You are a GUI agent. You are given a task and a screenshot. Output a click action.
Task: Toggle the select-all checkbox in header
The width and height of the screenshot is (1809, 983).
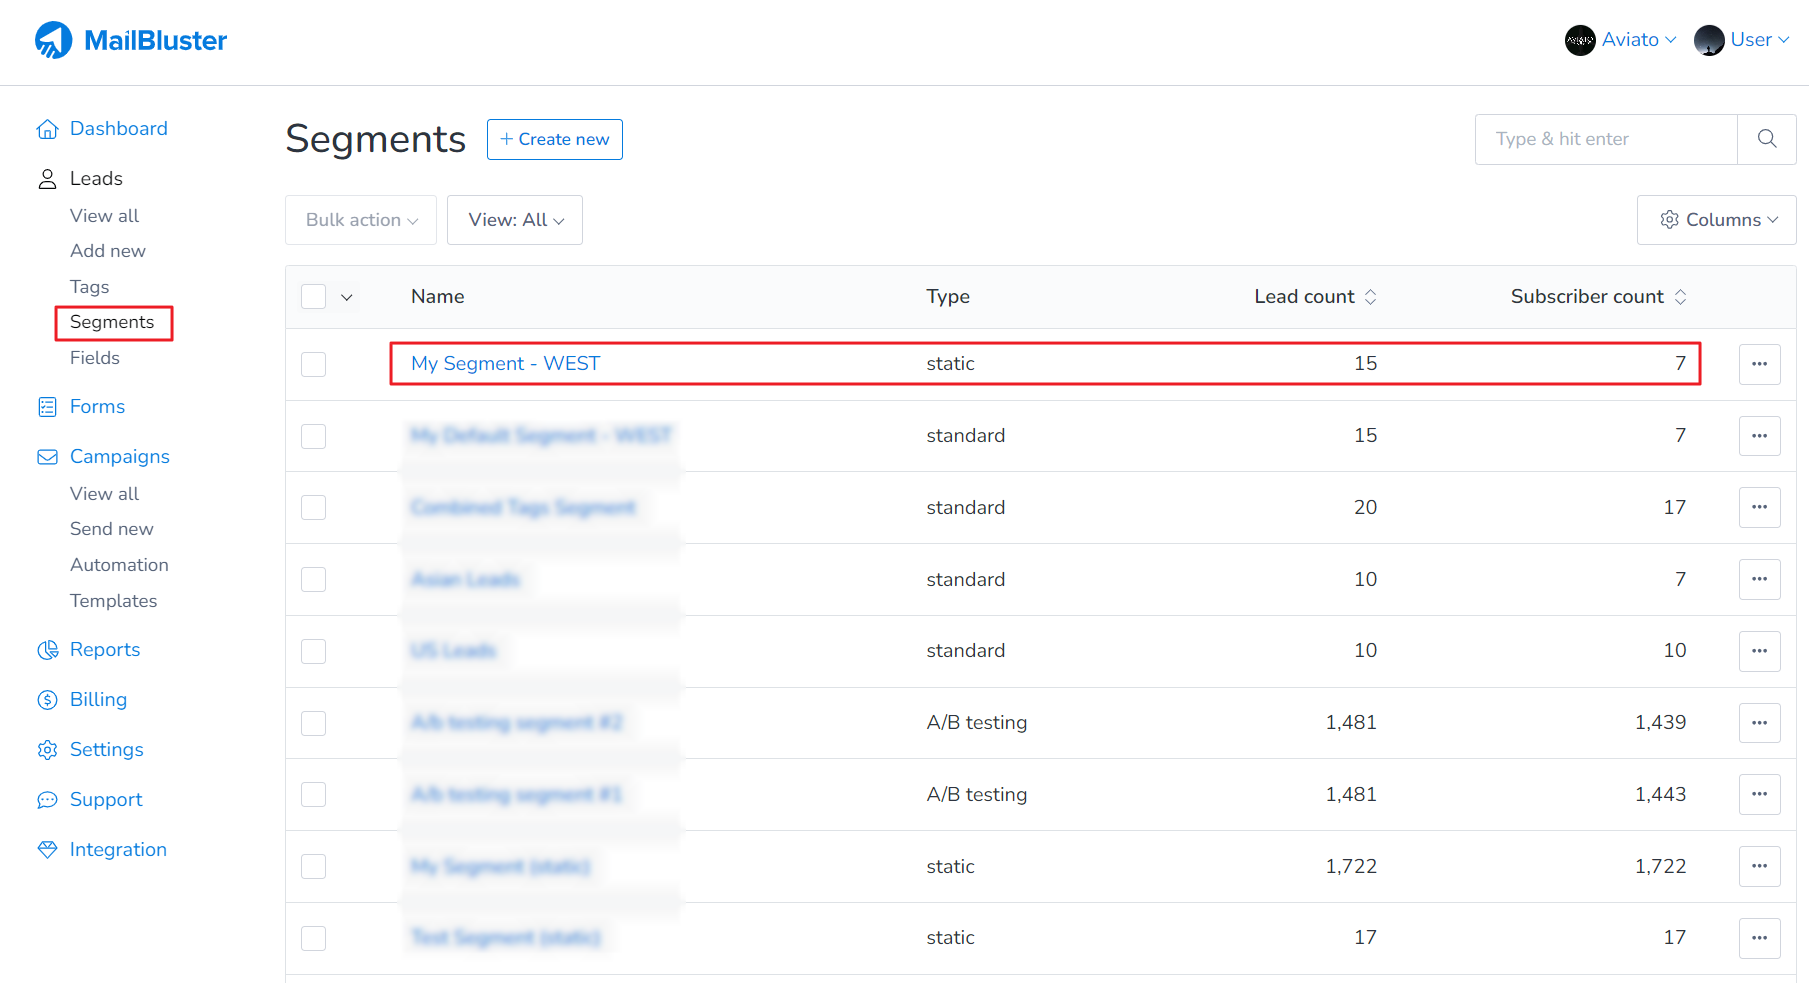coord(314,297)
